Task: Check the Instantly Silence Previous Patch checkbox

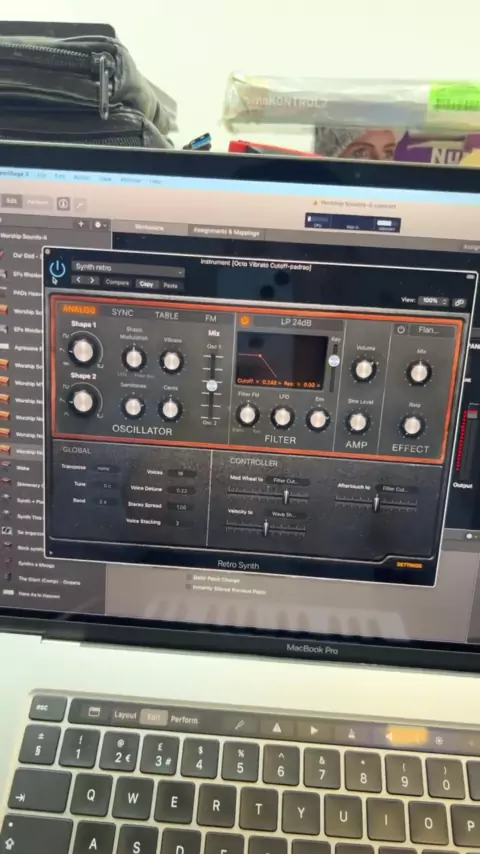Action: point(189,587)
